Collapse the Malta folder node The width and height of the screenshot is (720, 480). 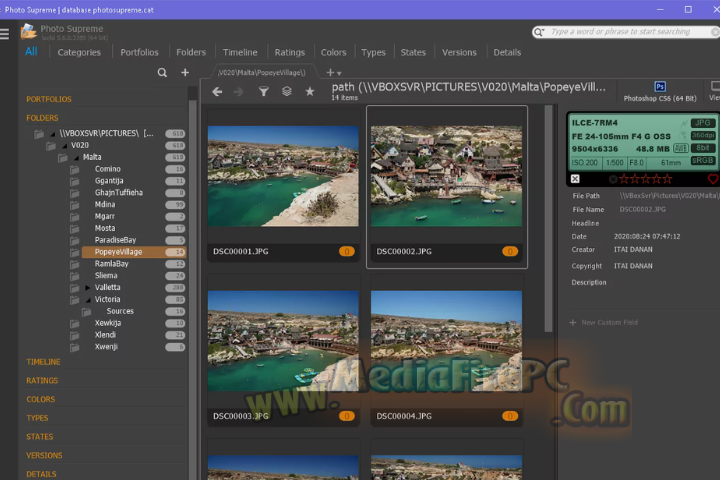[76, 158]
